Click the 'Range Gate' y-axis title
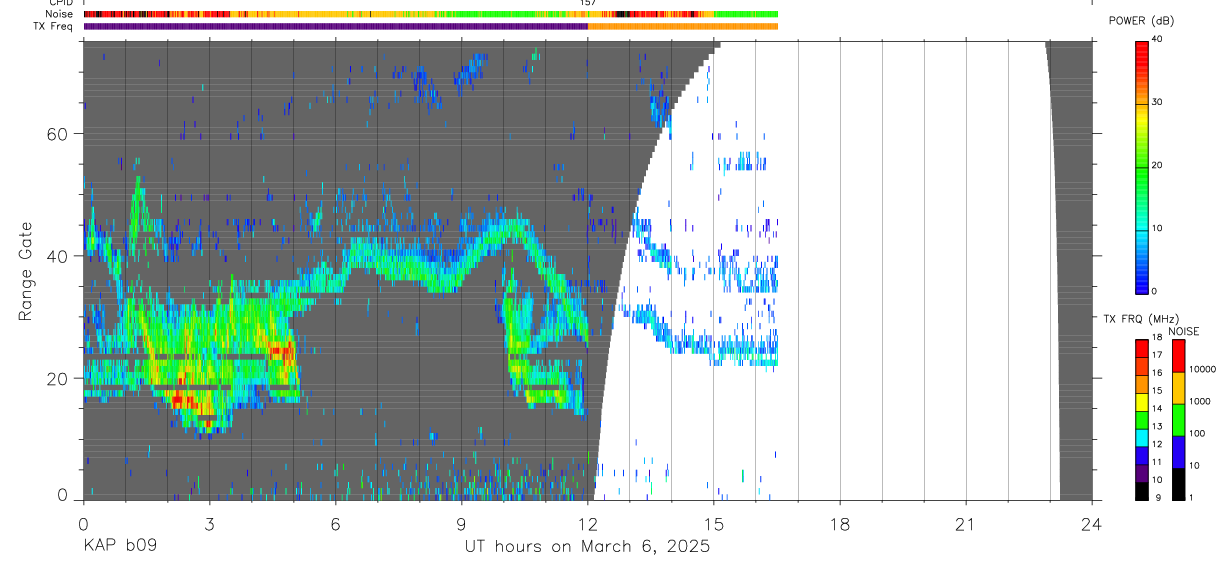1228x567 pixels. coord(26,271)
